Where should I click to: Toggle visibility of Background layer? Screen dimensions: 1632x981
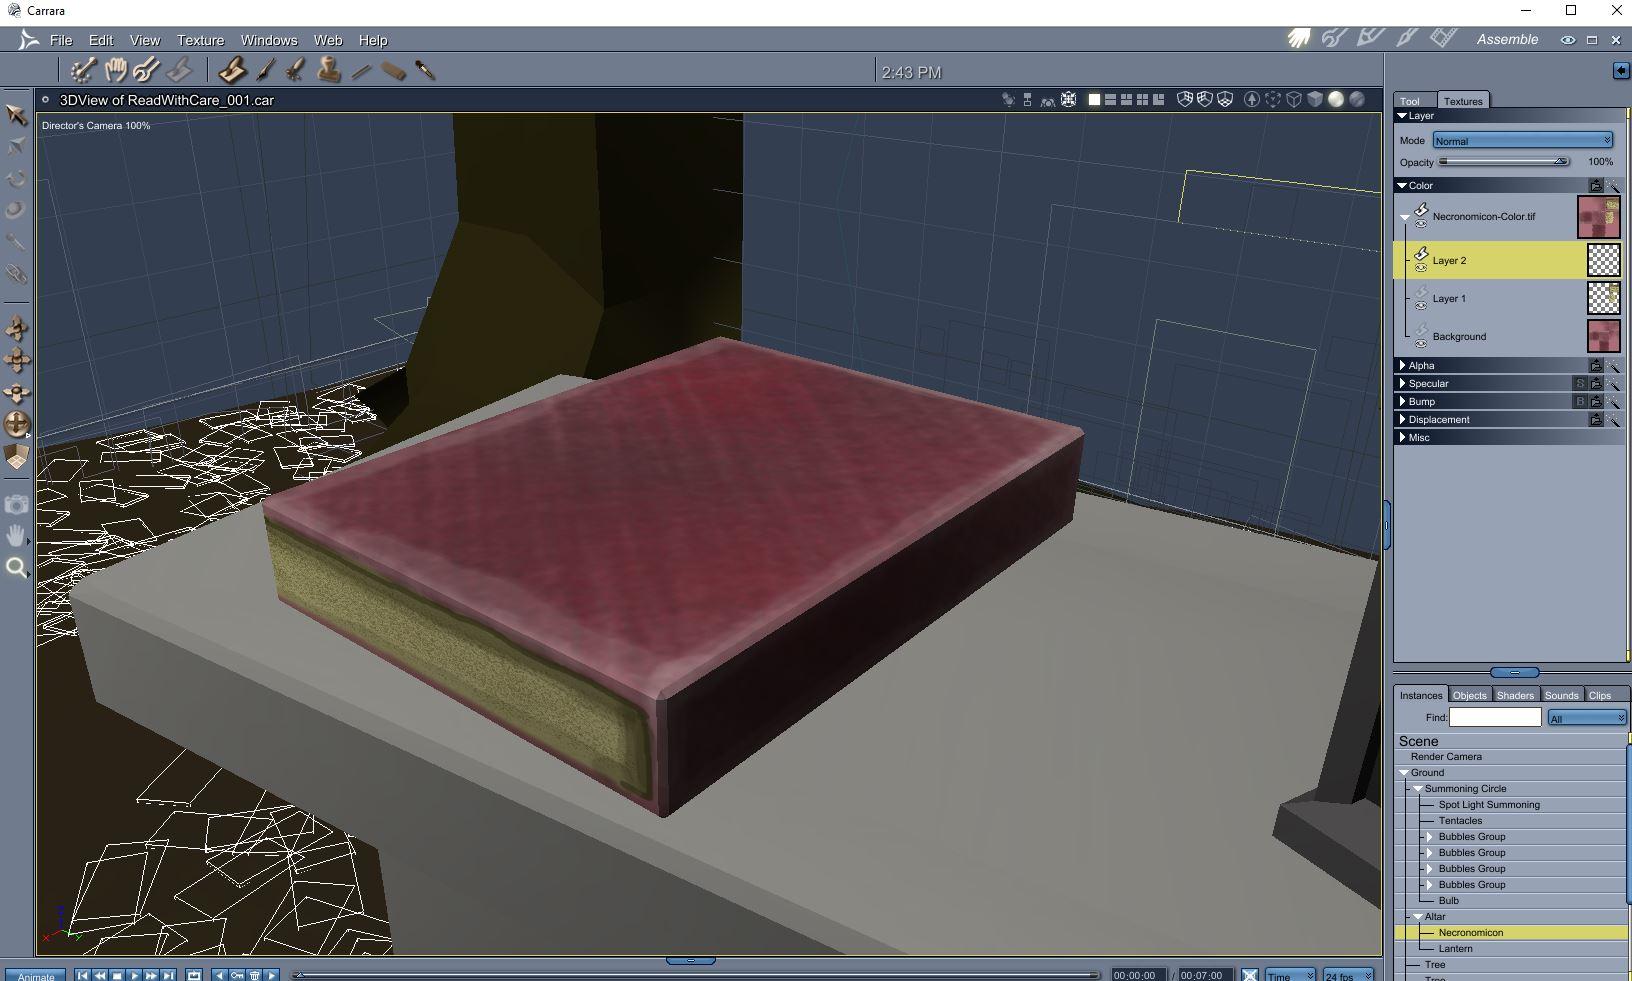tap(1421, 344)
